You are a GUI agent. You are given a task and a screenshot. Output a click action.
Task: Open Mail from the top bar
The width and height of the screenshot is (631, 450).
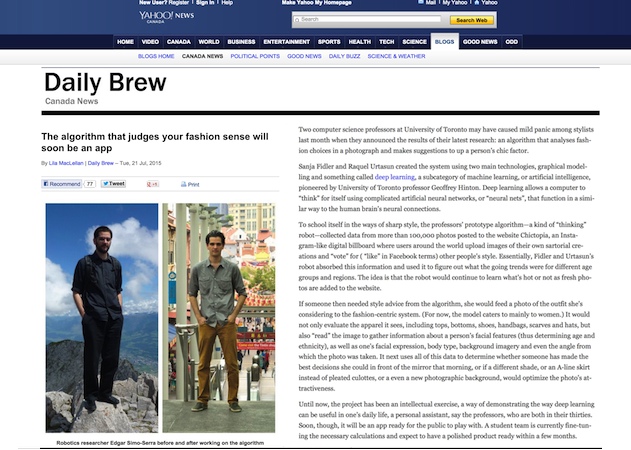coord(430,3)
